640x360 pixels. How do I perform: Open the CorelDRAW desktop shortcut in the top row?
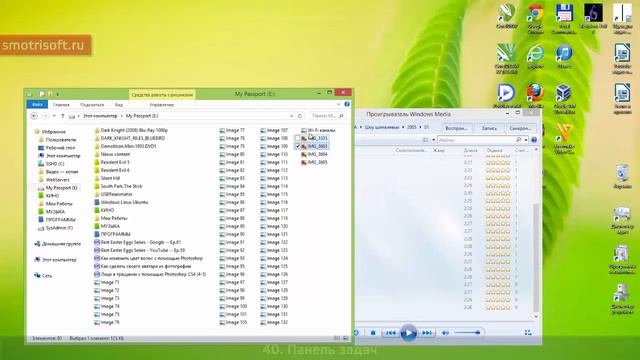tap(507, 17)
